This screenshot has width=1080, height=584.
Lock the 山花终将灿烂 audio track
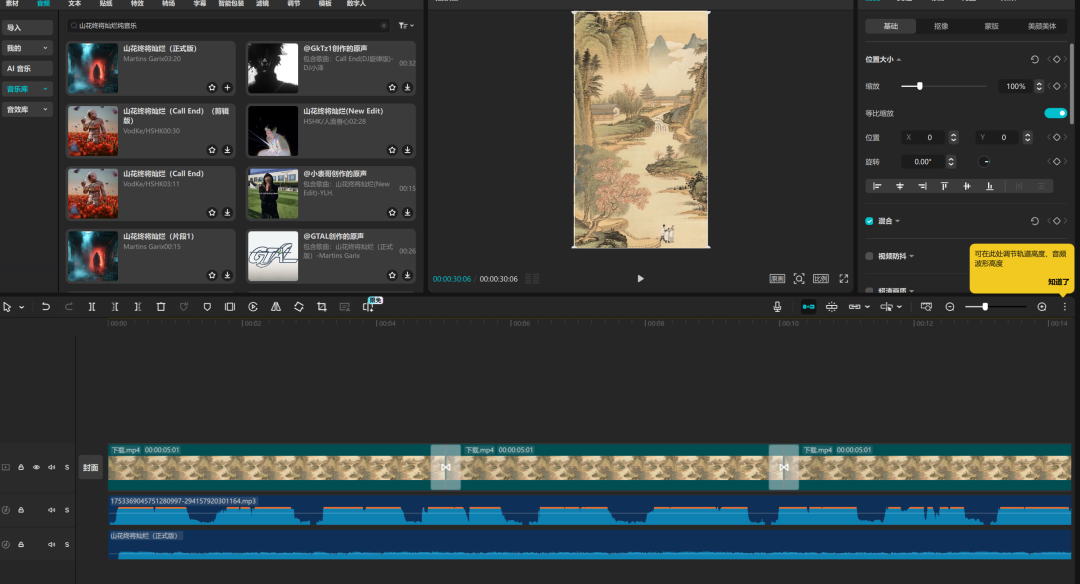pos(21,545)
